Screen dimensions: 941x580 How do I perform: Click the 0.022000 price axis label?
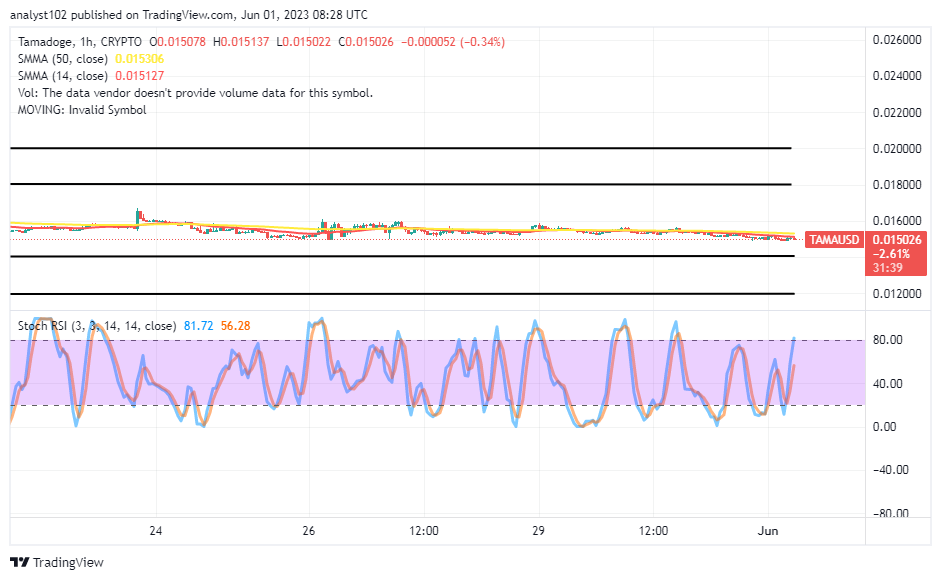(x=897, y=112)
